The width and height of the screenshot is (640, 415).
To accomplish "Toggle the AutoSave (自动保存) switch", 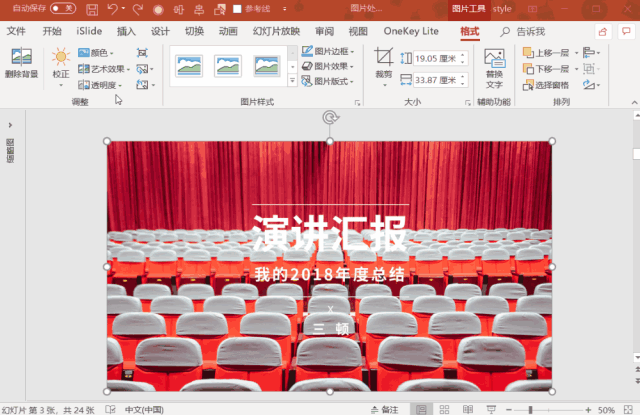I will coord(62,9).
